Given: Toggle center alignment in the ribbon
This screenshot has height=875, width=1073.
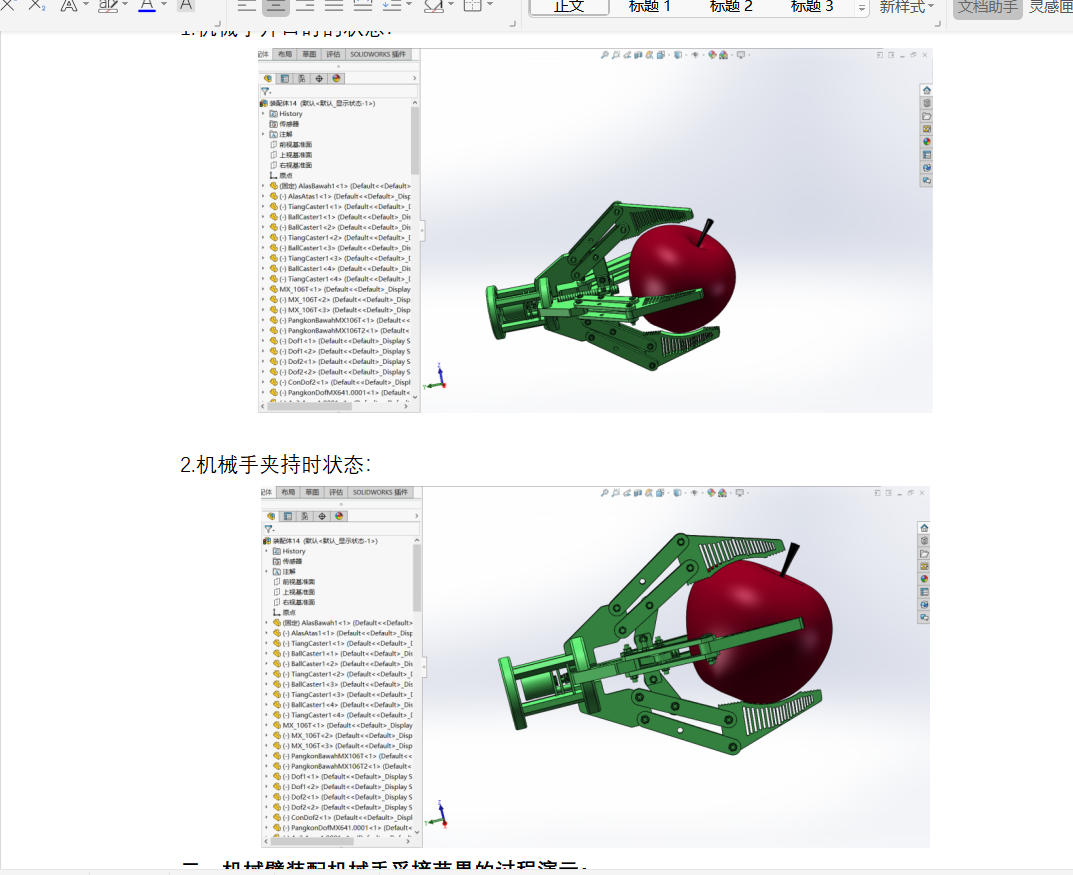Looking at the screenshot, I should [x=276, y=6].
